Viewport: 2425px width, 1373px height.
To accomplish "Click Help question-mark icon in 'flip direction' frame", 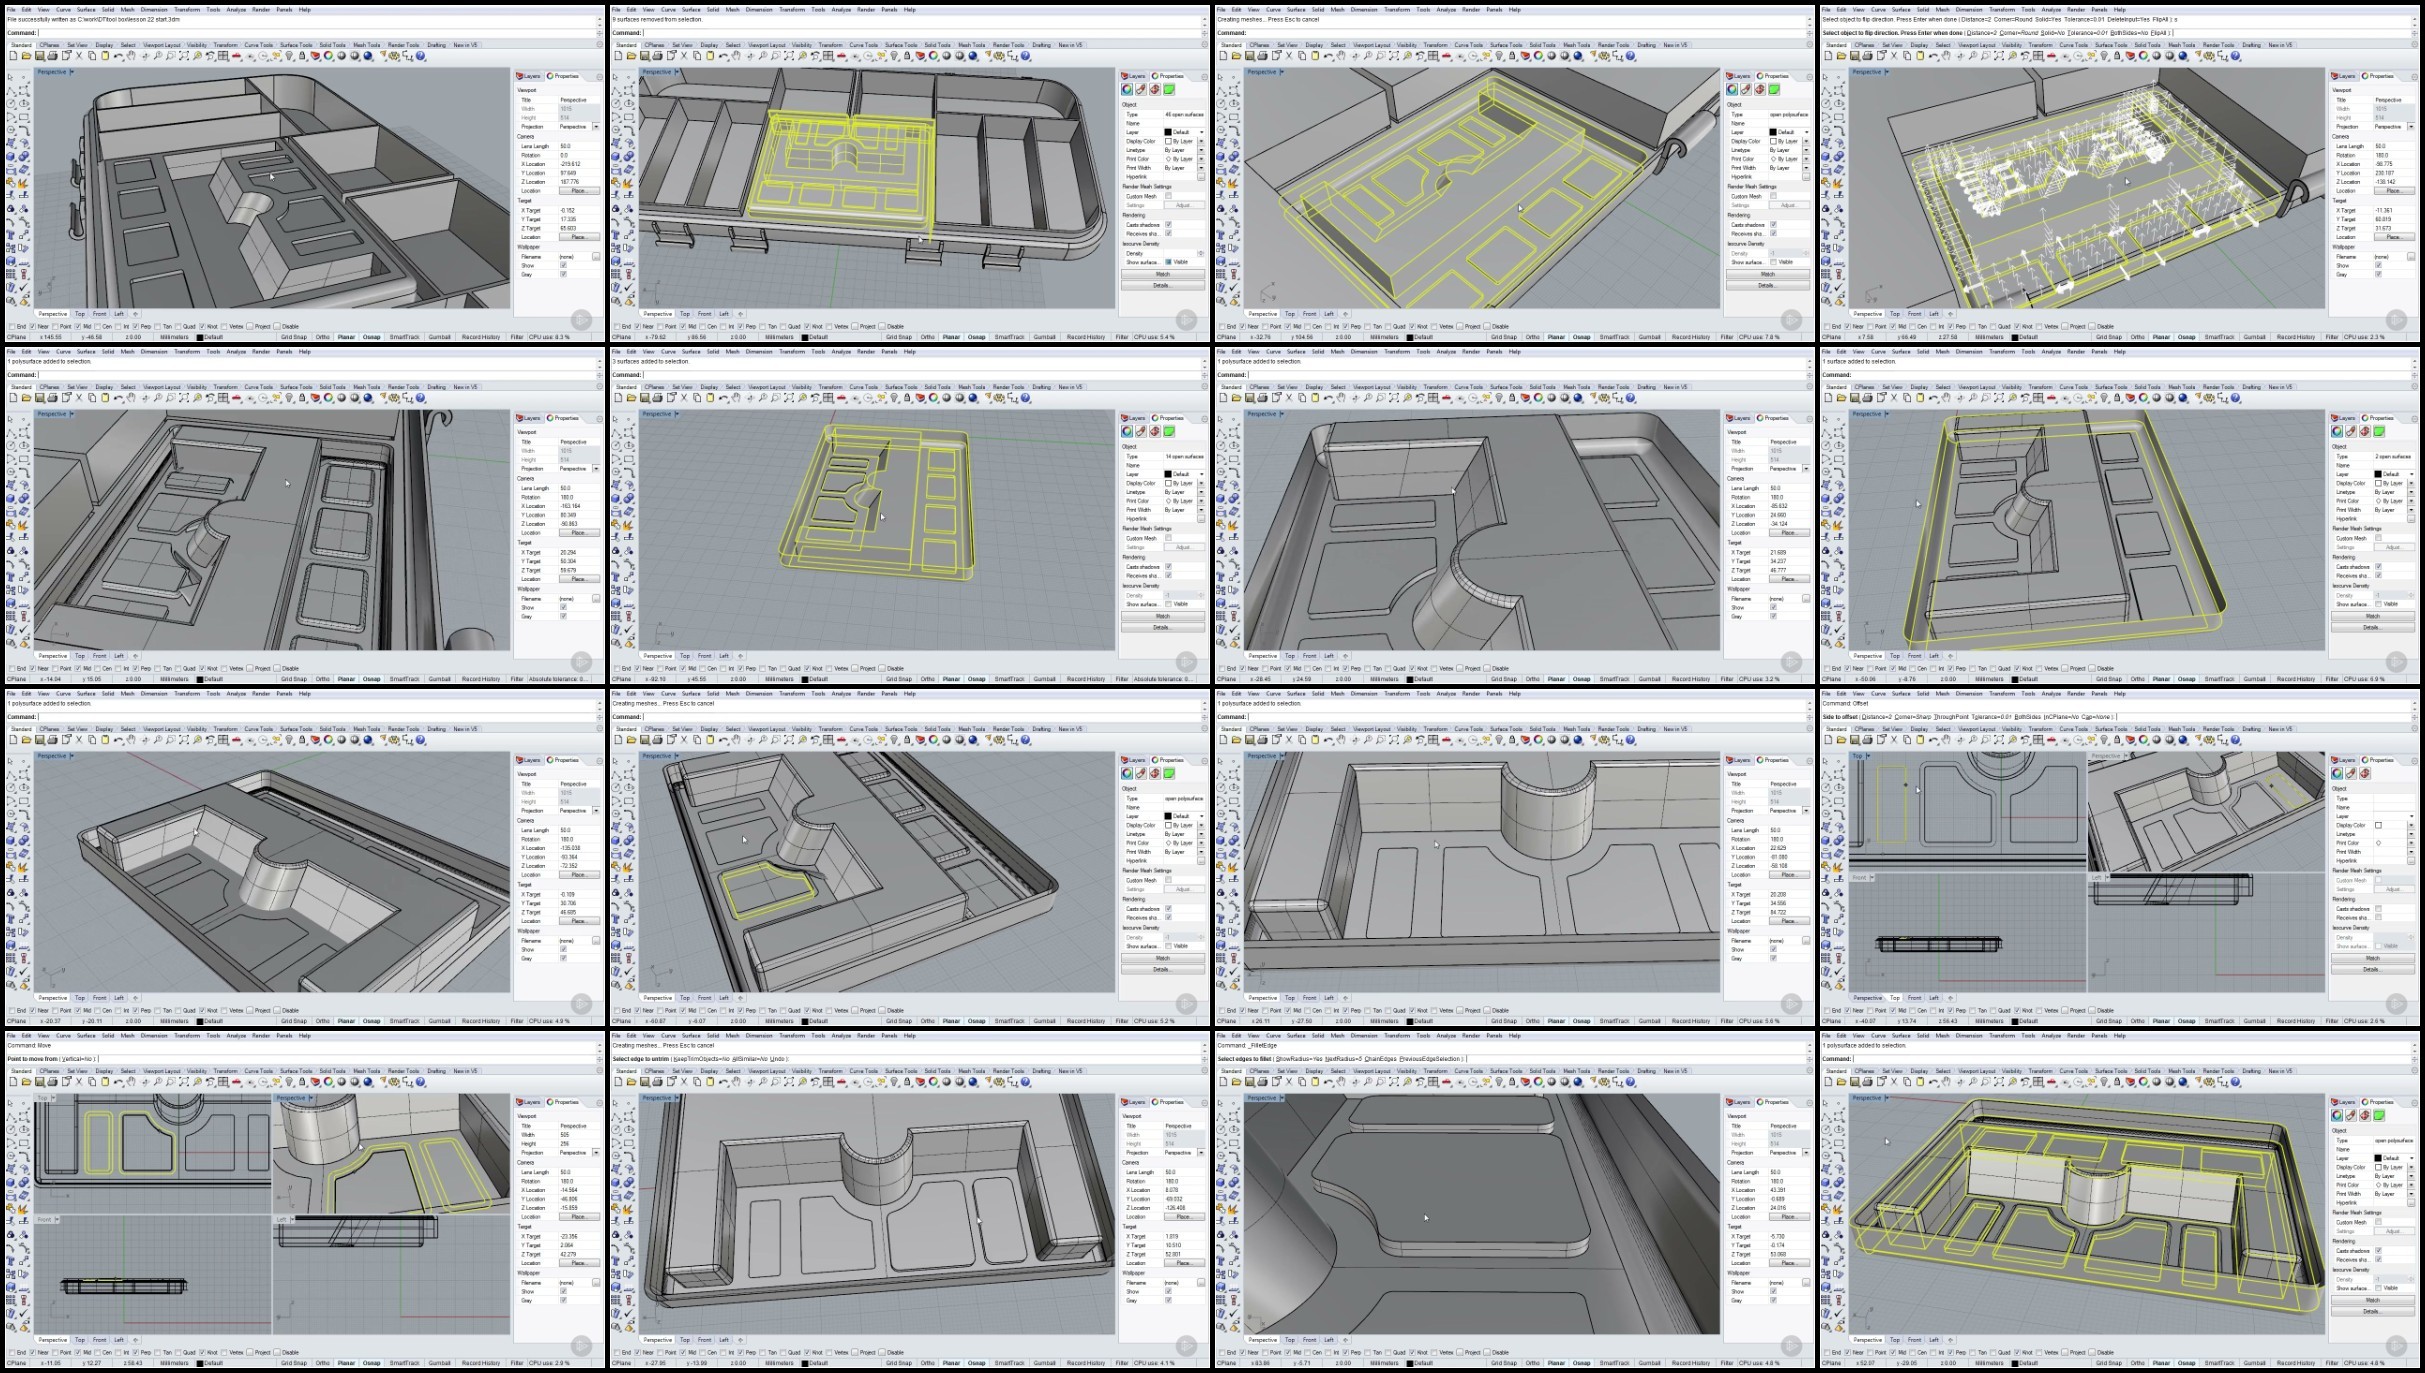I will pos(2235,56).
